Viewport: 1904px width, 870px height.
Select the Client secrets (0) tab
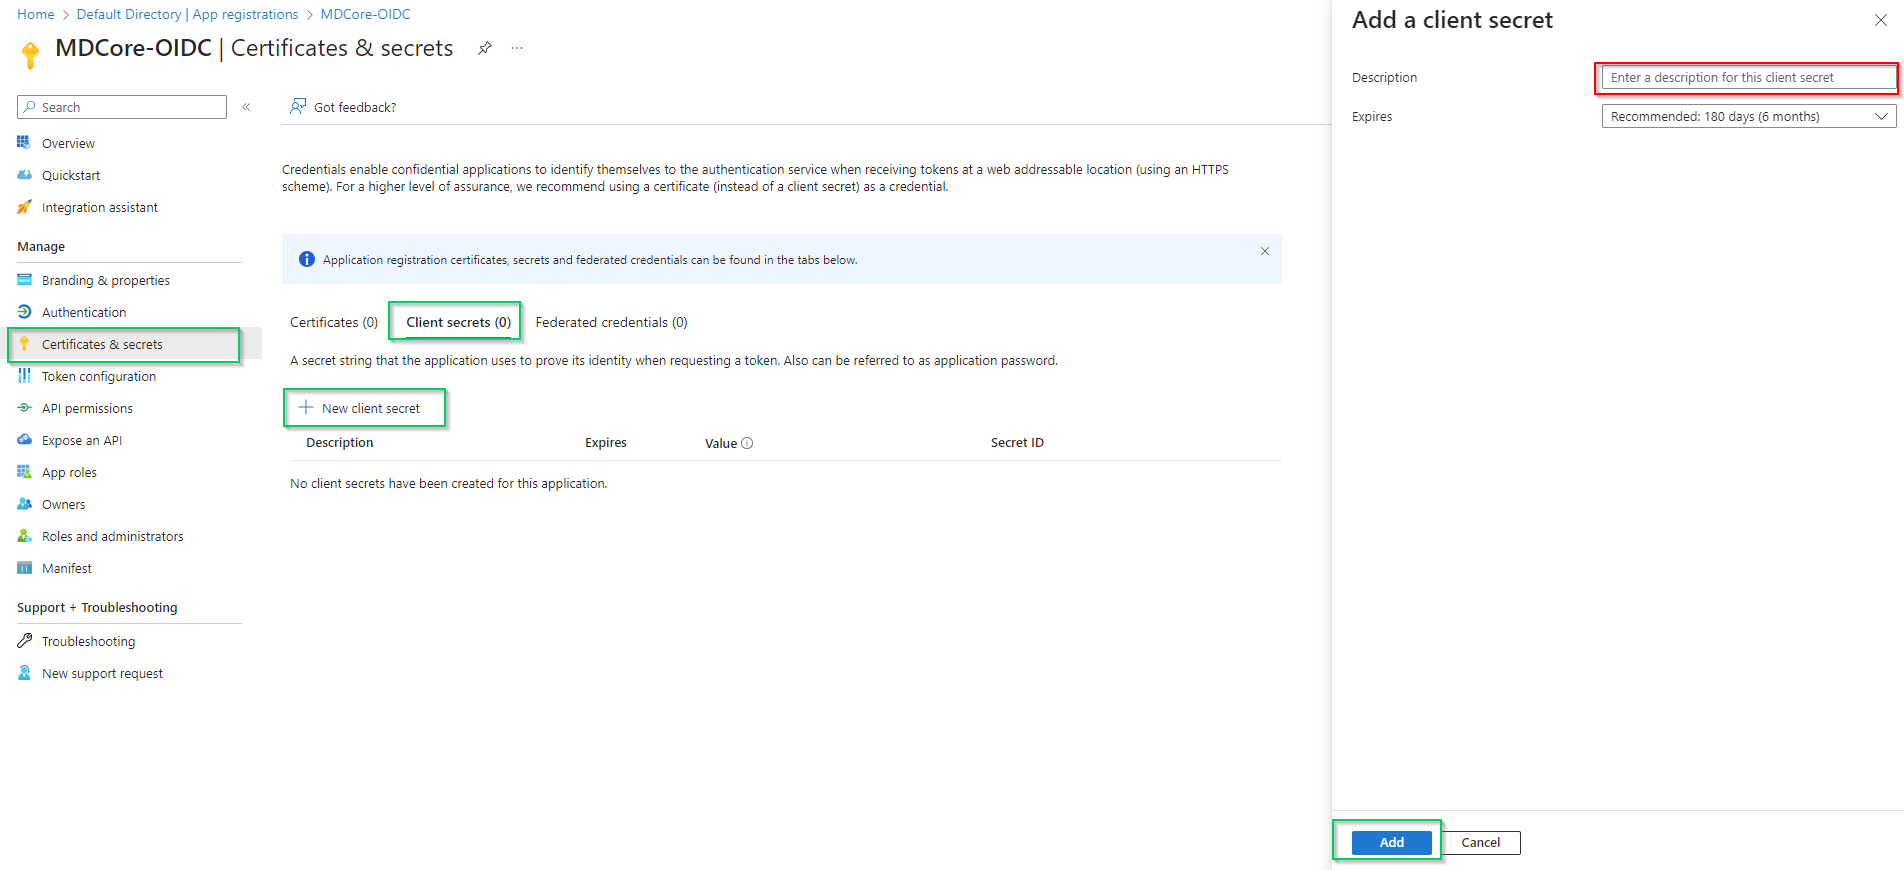click(x=458, y=322)
